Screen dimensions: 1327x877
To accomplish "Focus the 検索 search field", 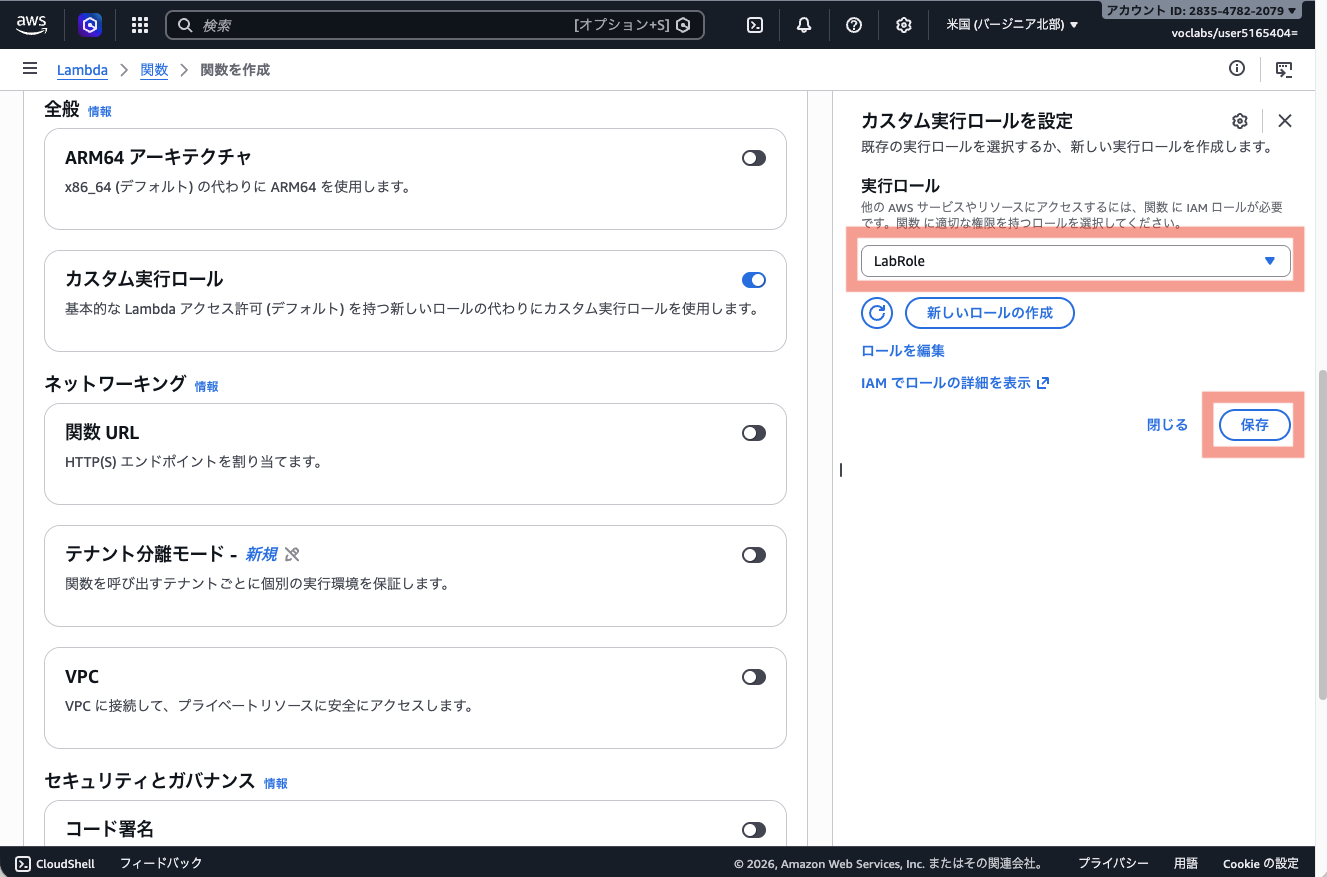I will click(x=435, y=25).
